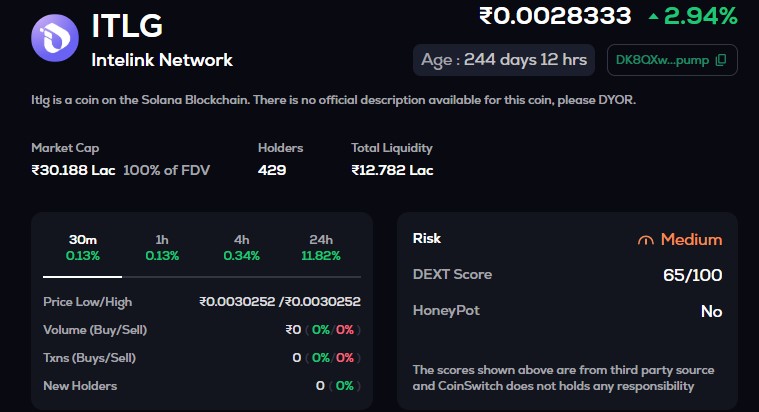Click the DEXT Score 65/100 value
Viewport: 759px width, 412px height.
[693, 275]
